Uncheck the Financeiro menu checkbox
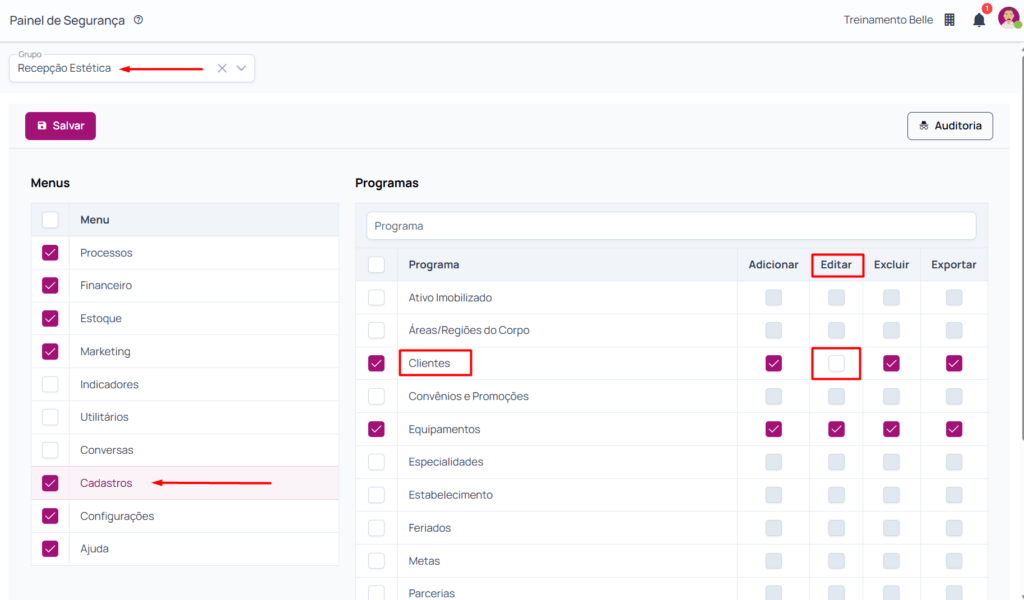The image size is (1024, 600). [x=50, y=286]
